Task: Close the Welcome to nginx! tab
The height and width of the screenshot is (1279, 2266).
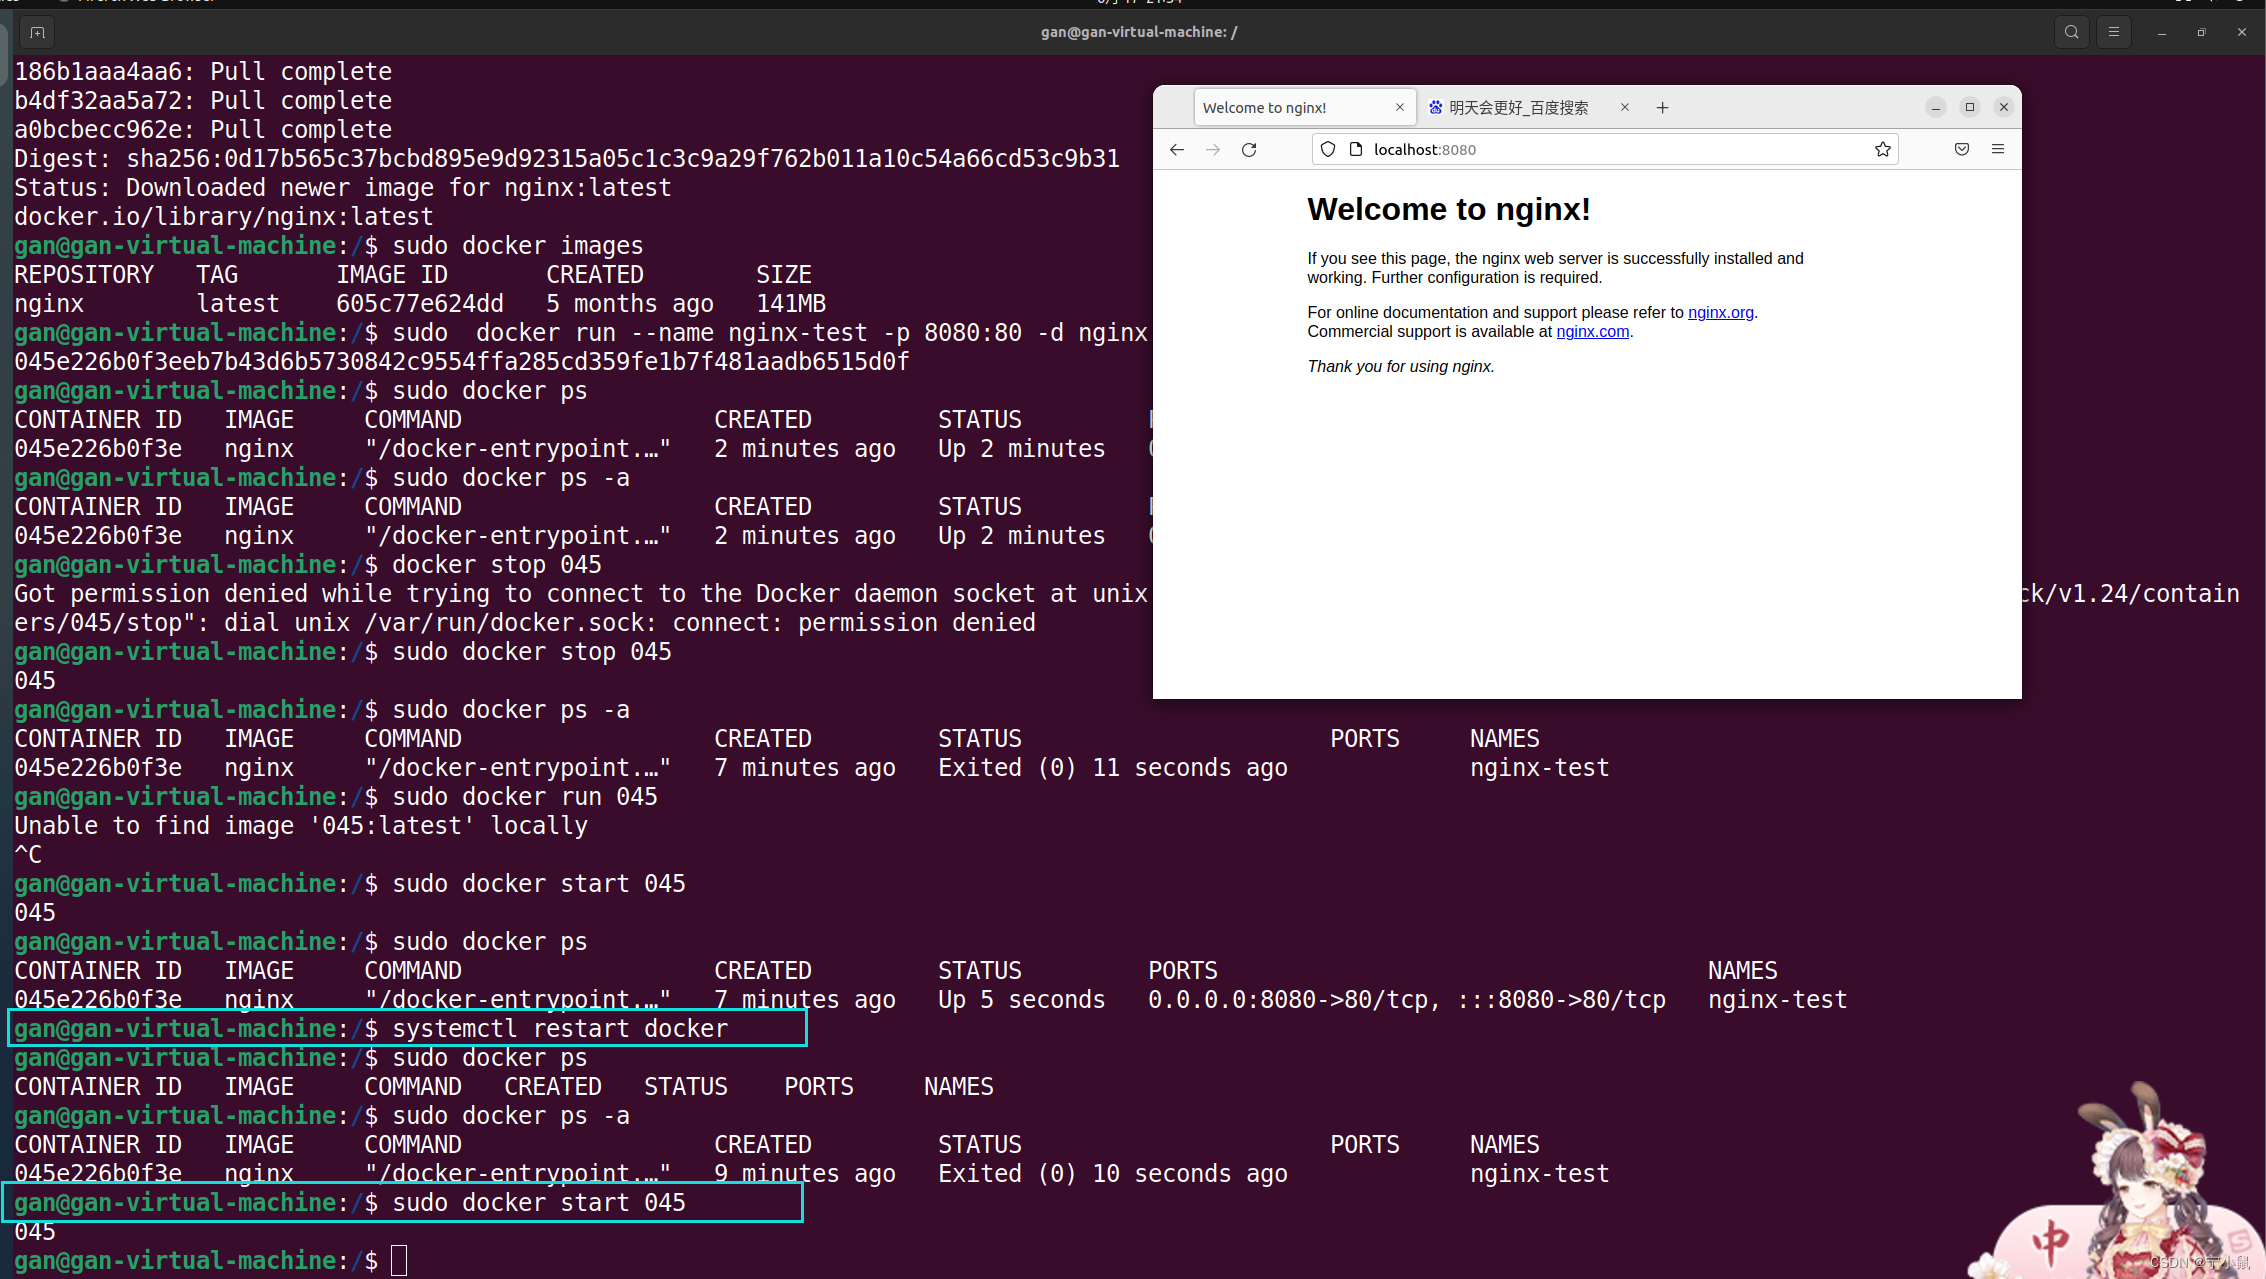Action: pyautogui.click(x=1400, y=107)
